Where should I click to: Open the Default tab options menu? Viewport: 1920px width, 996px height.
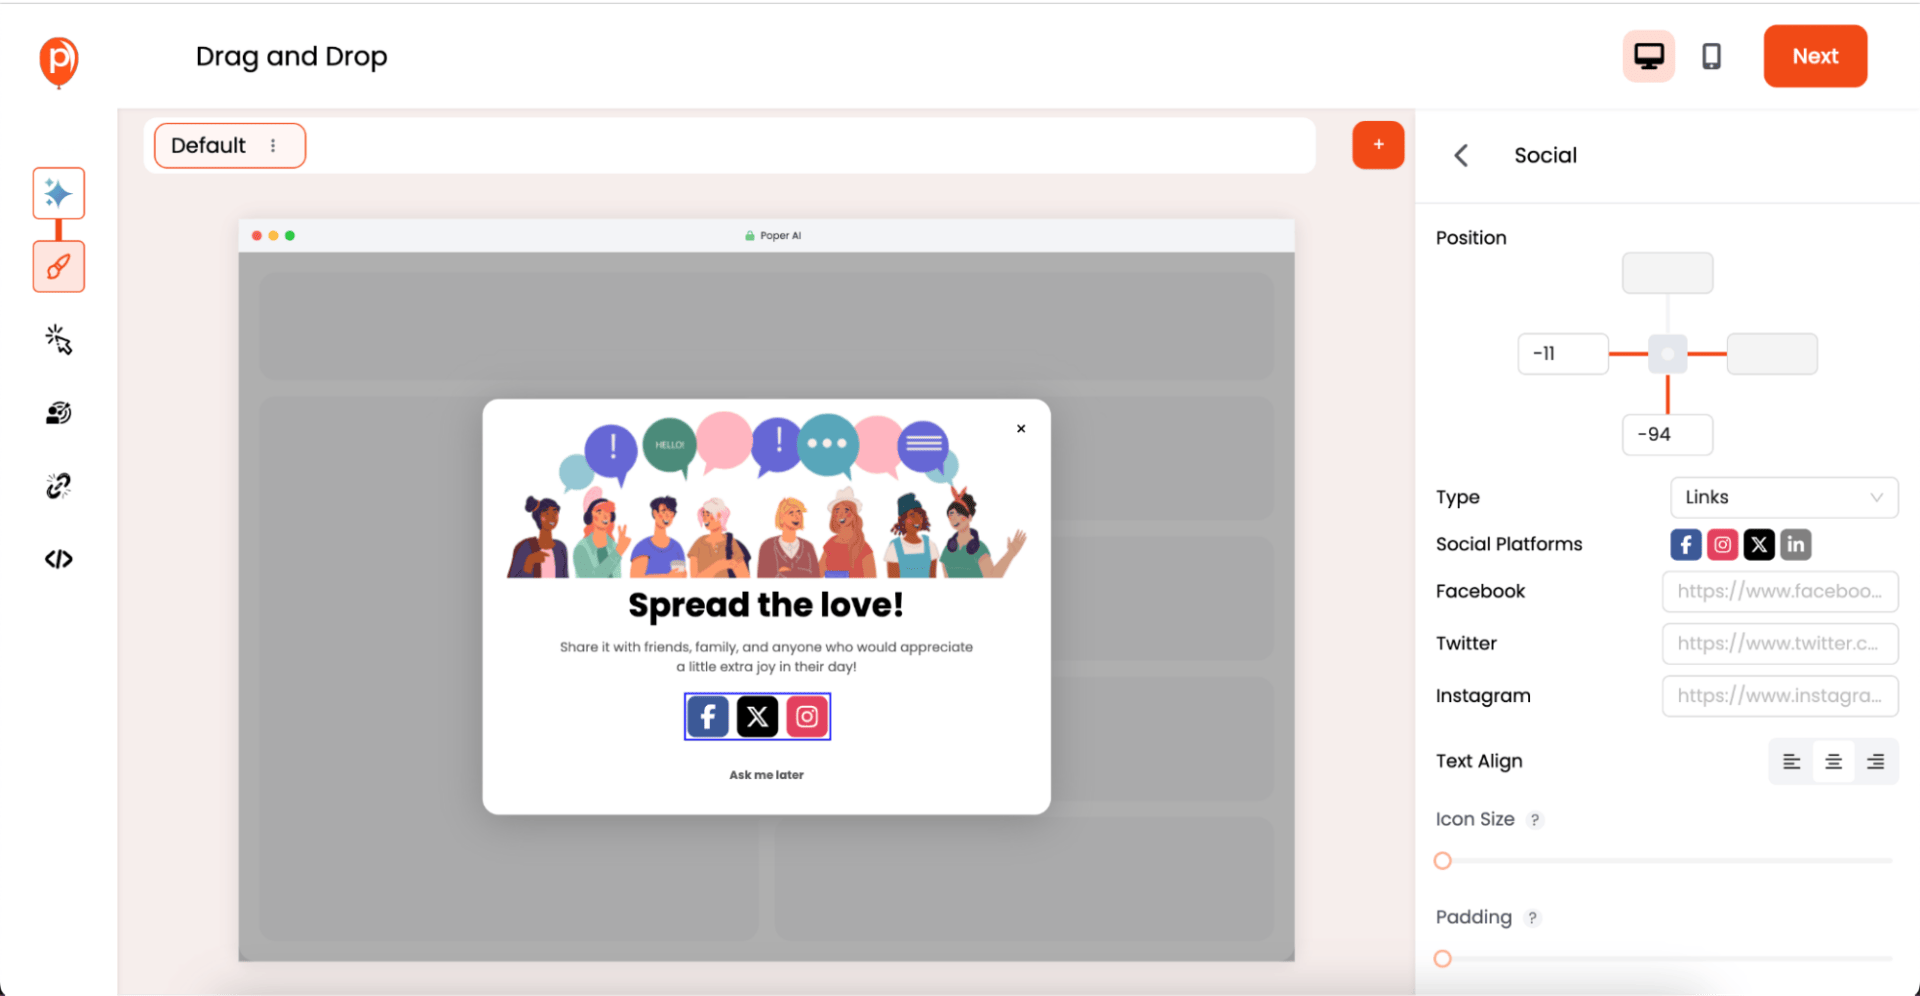point(273,146)
